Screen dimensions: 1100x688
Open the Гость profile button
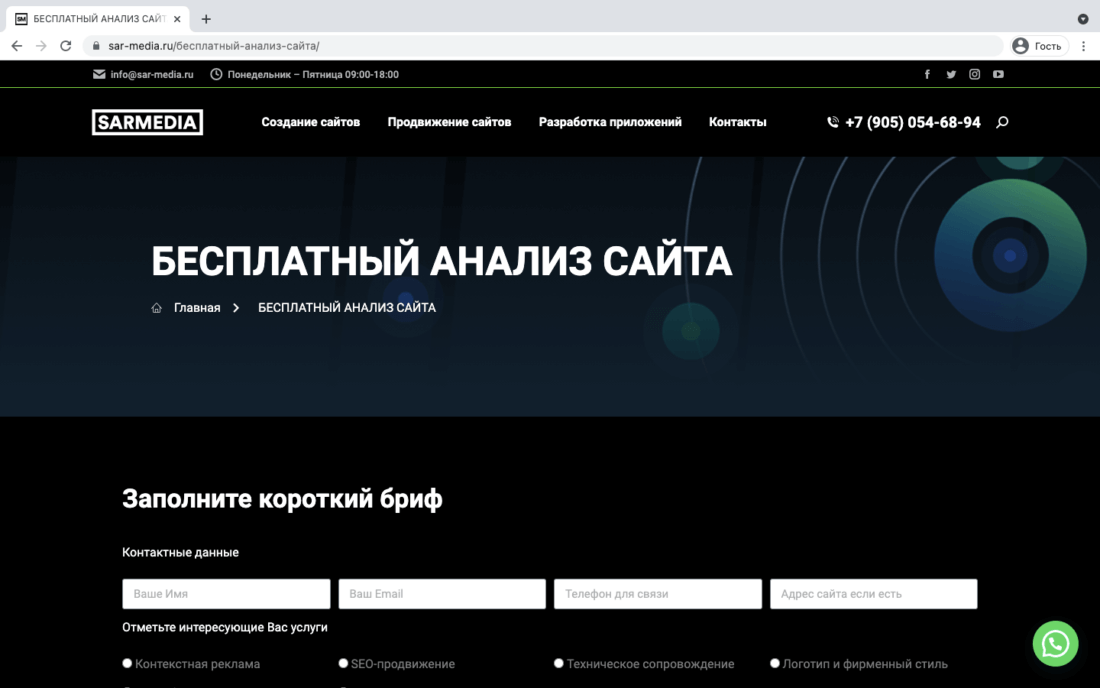pyautogui.click(x=1039, y=46)
